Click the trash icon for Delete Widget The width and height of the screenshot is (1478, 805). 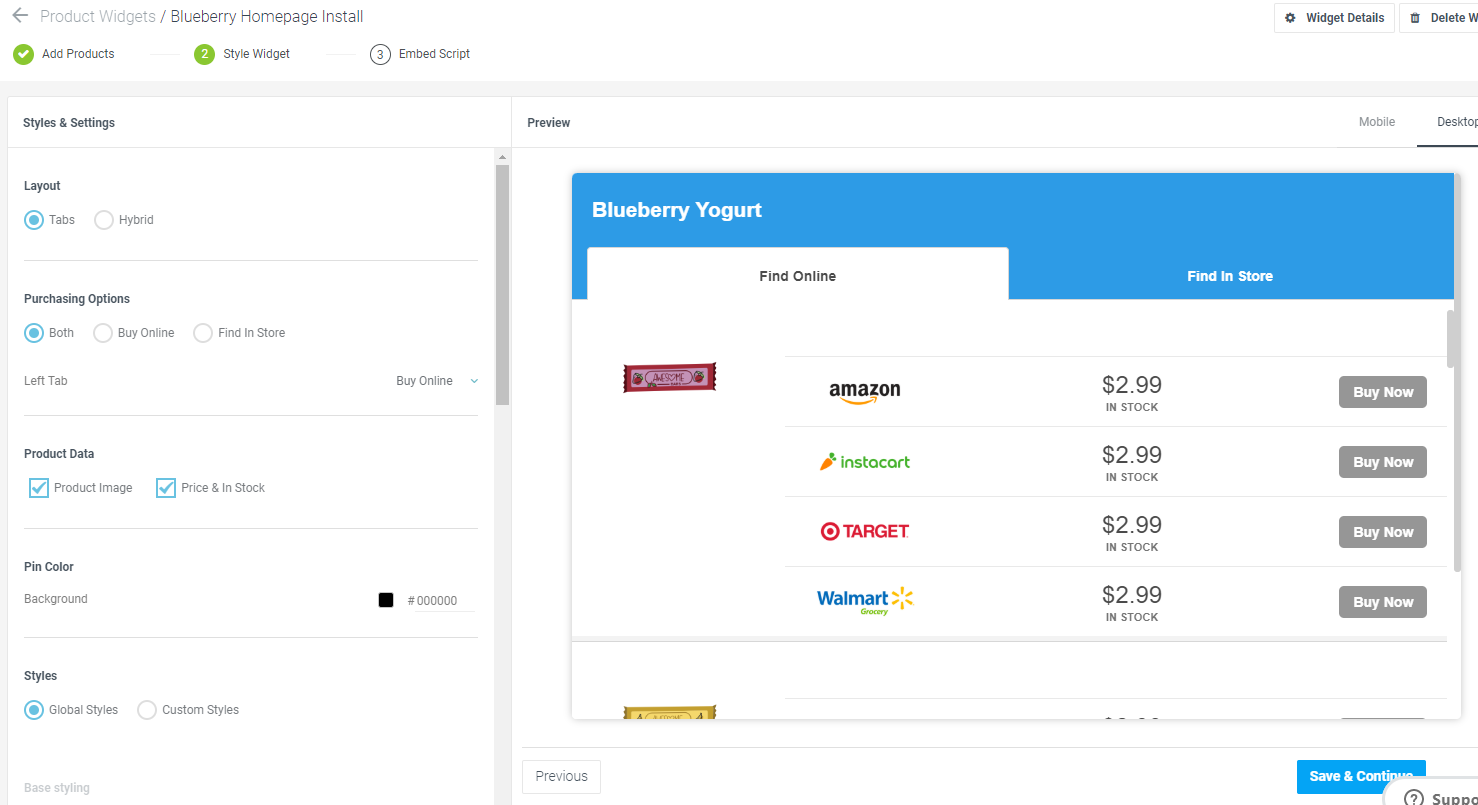tap(1415, 18)
